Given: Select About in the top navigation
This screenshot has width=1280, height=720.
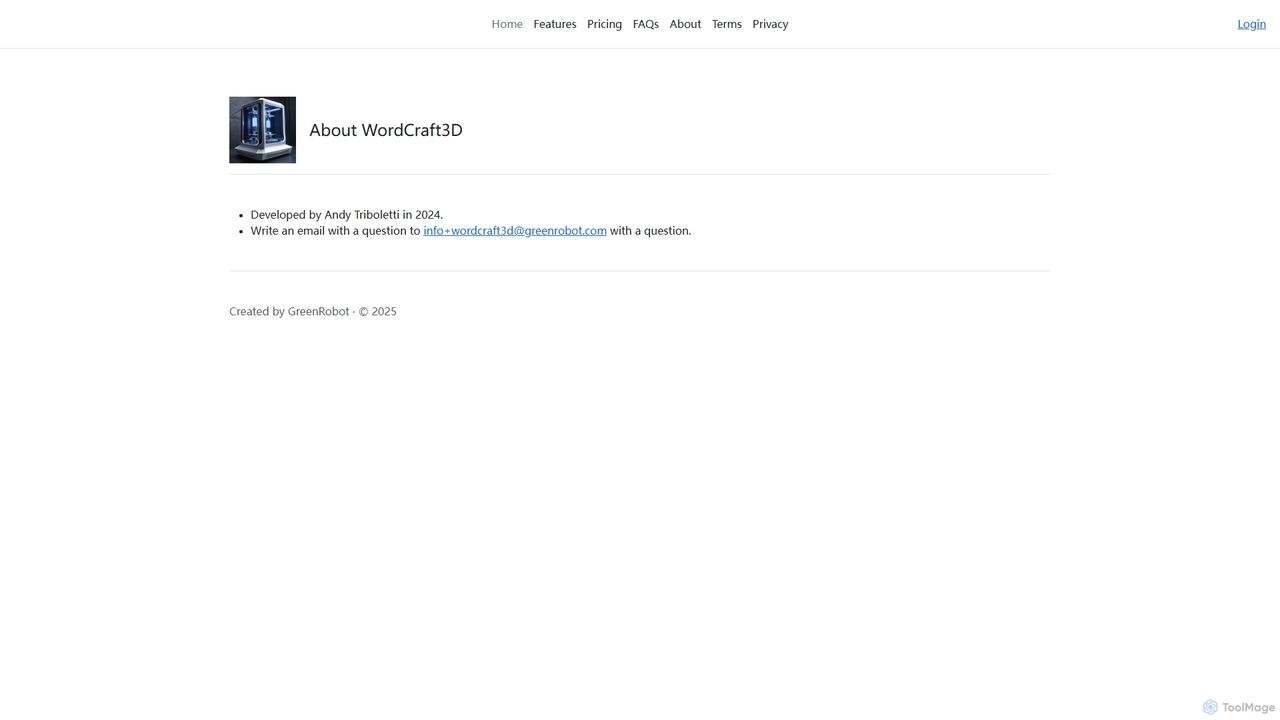Looking at the screenshot, I should coord(685,24).
